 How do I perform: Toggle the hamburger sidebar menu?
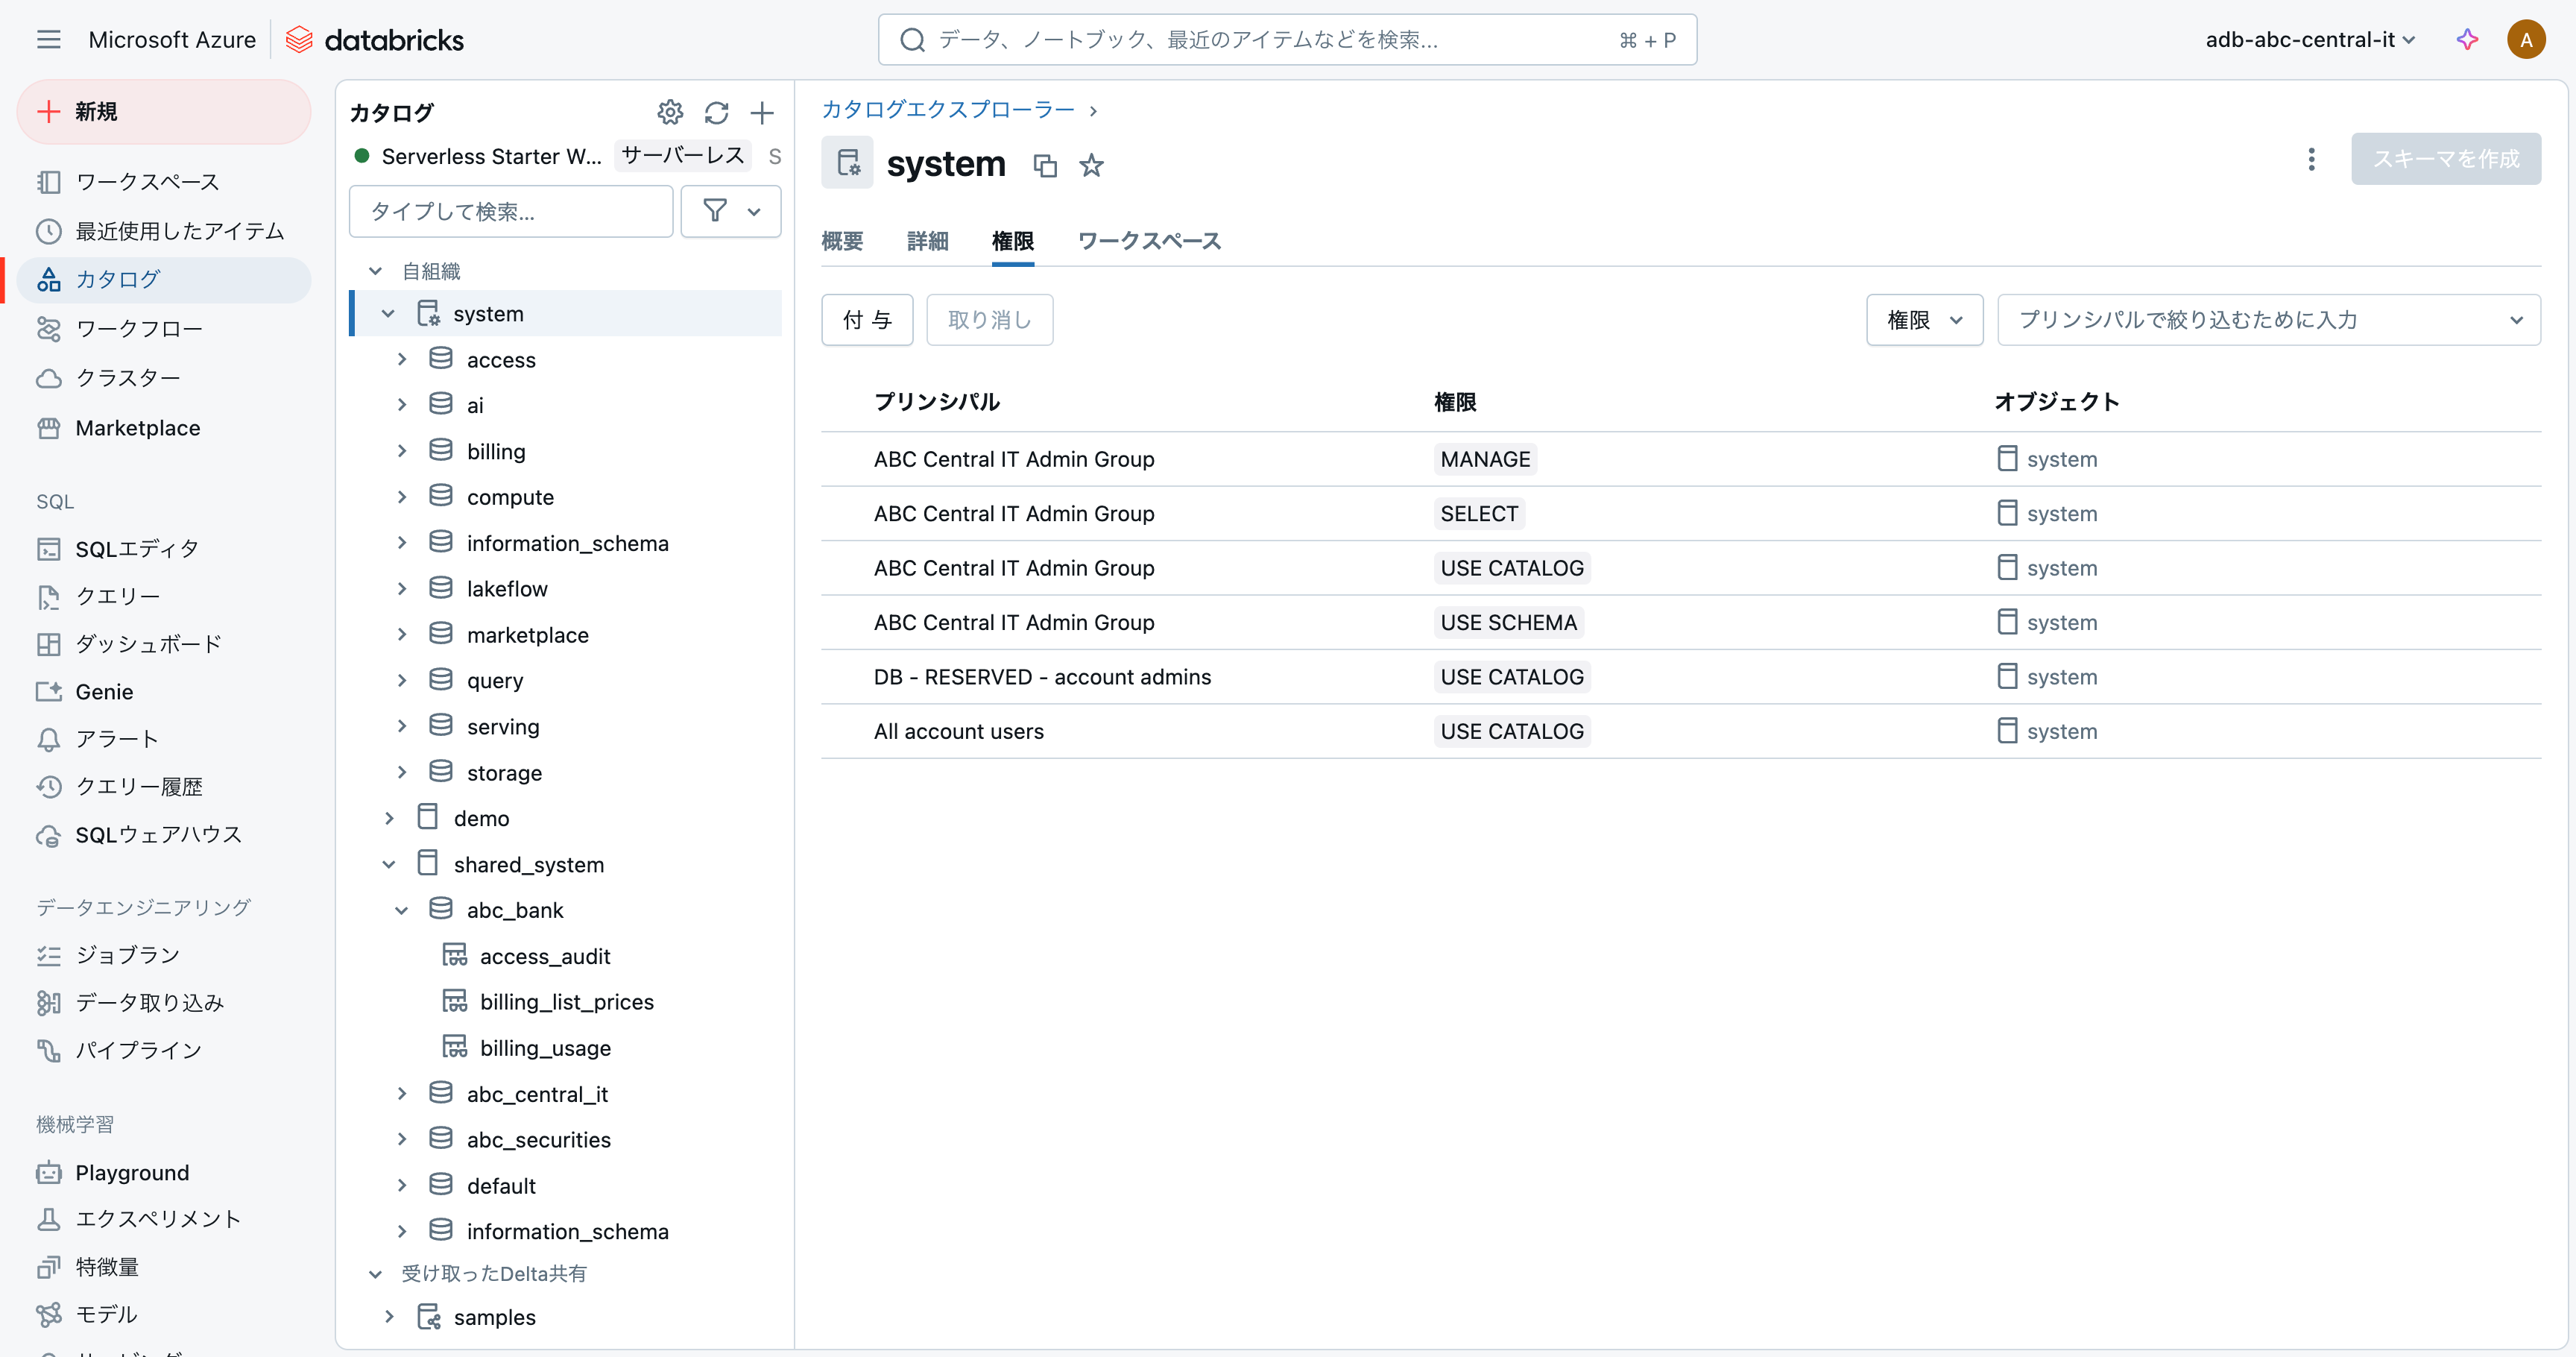pos(48,39)
